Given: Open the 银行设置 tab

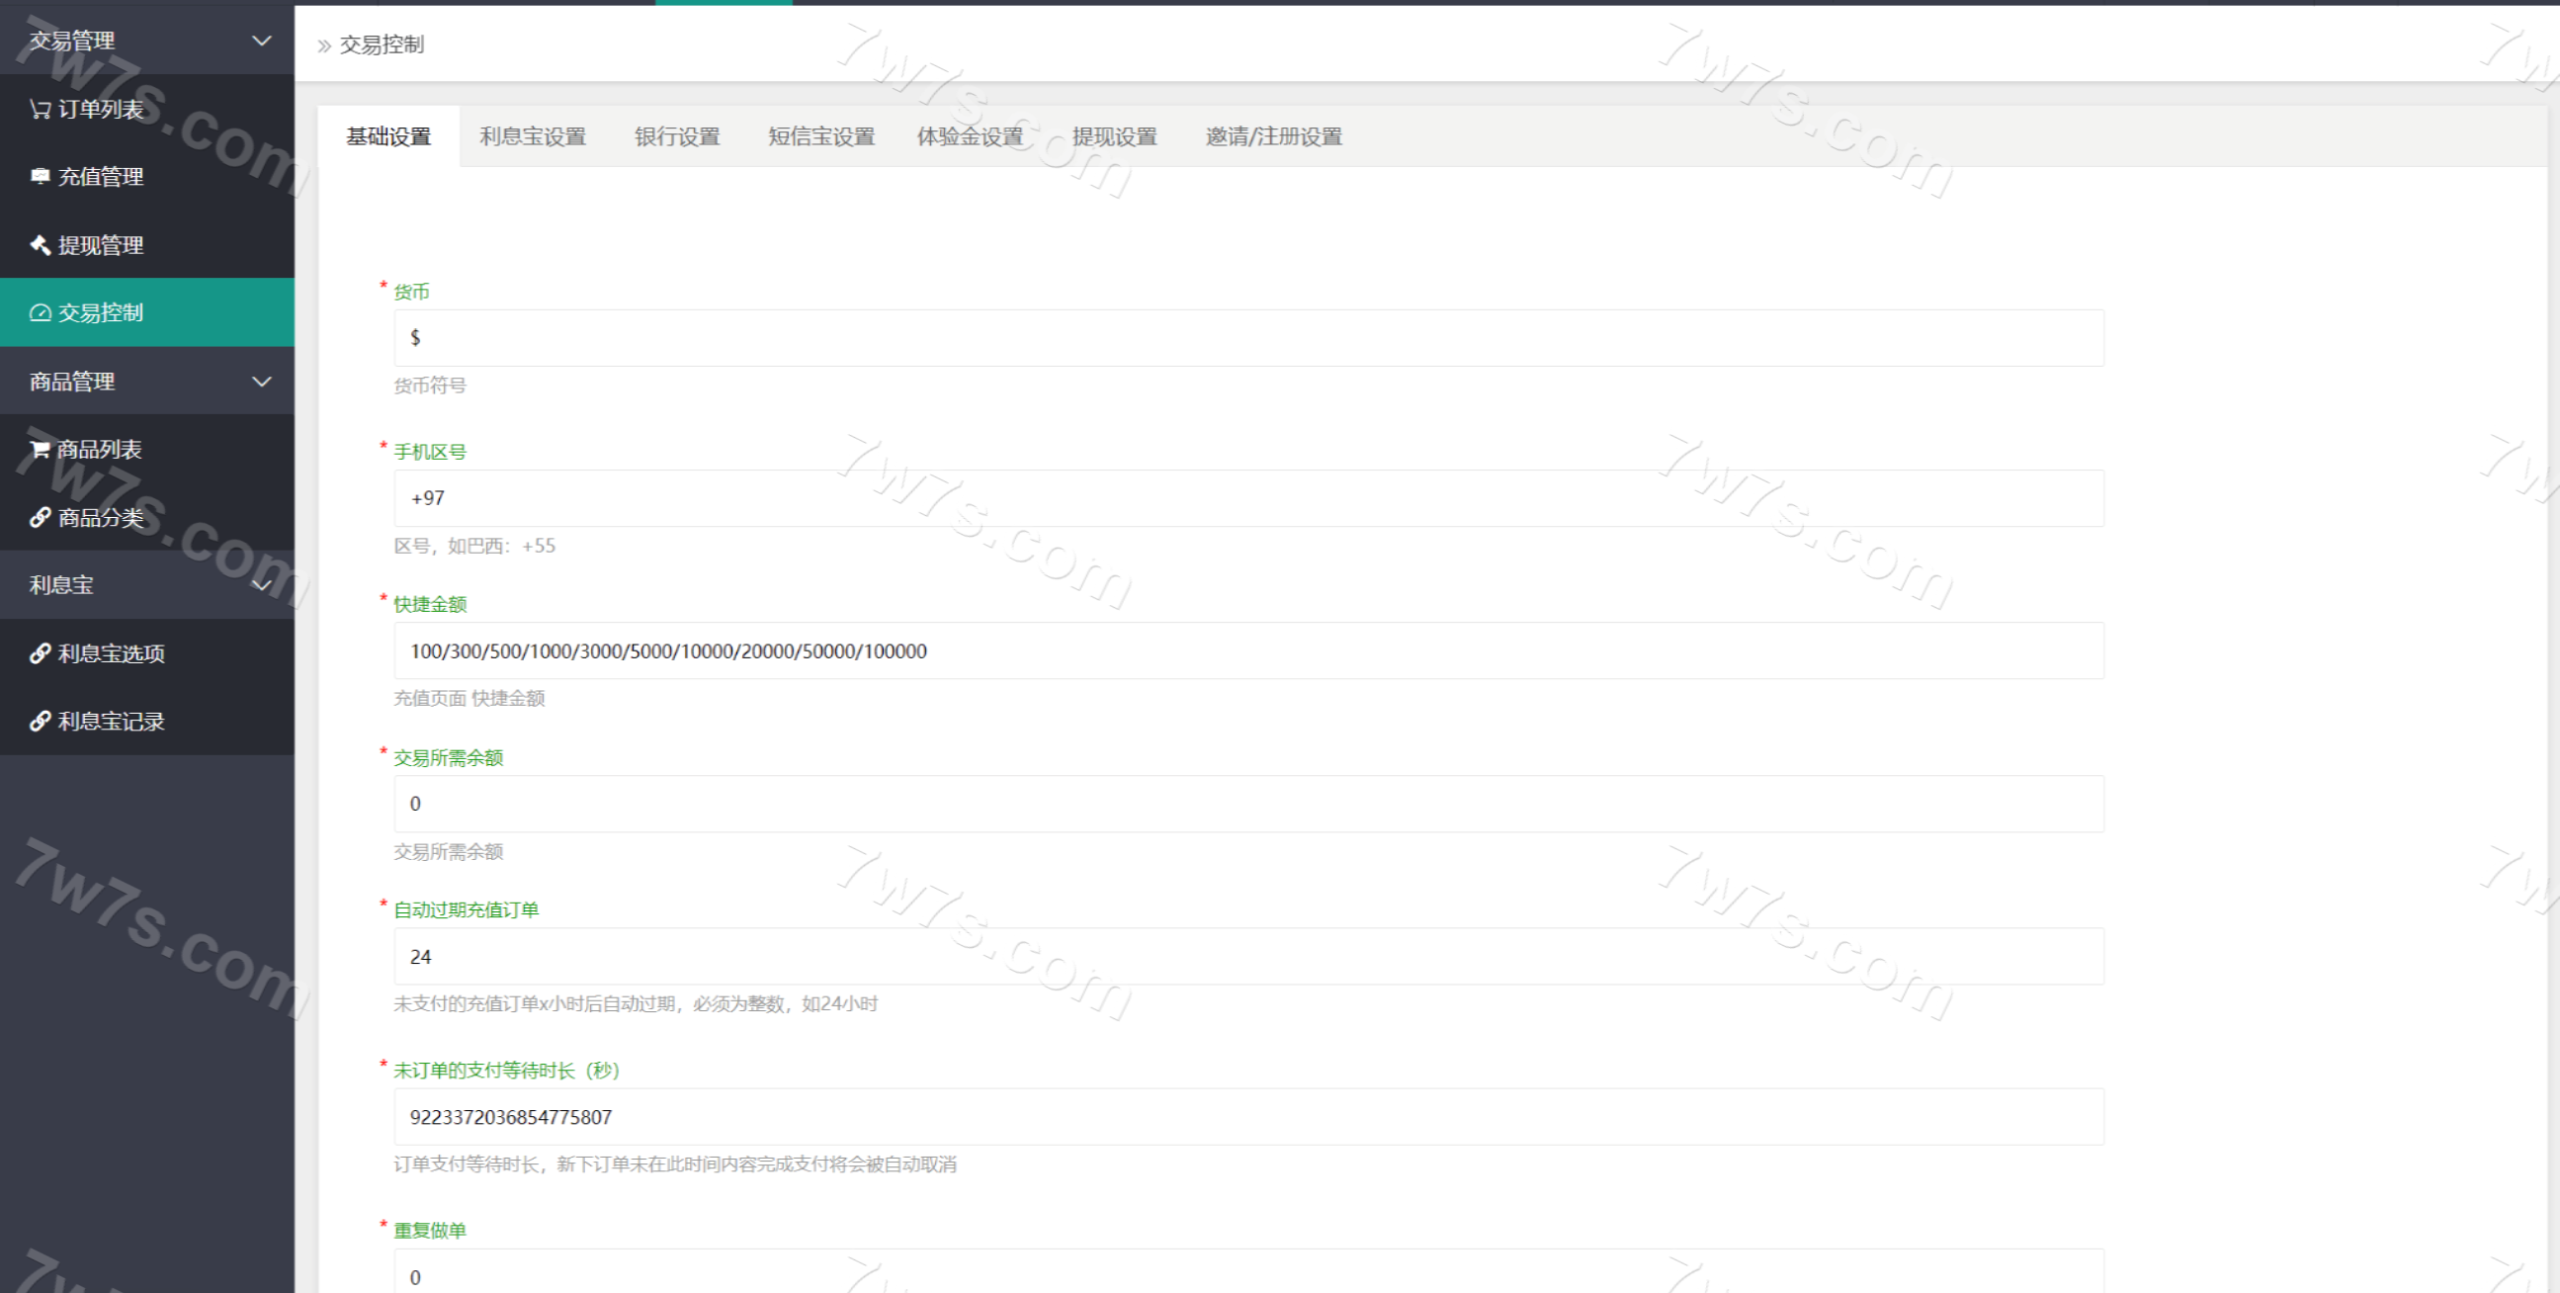Looking at the screenshot, I should pos(677,137).
